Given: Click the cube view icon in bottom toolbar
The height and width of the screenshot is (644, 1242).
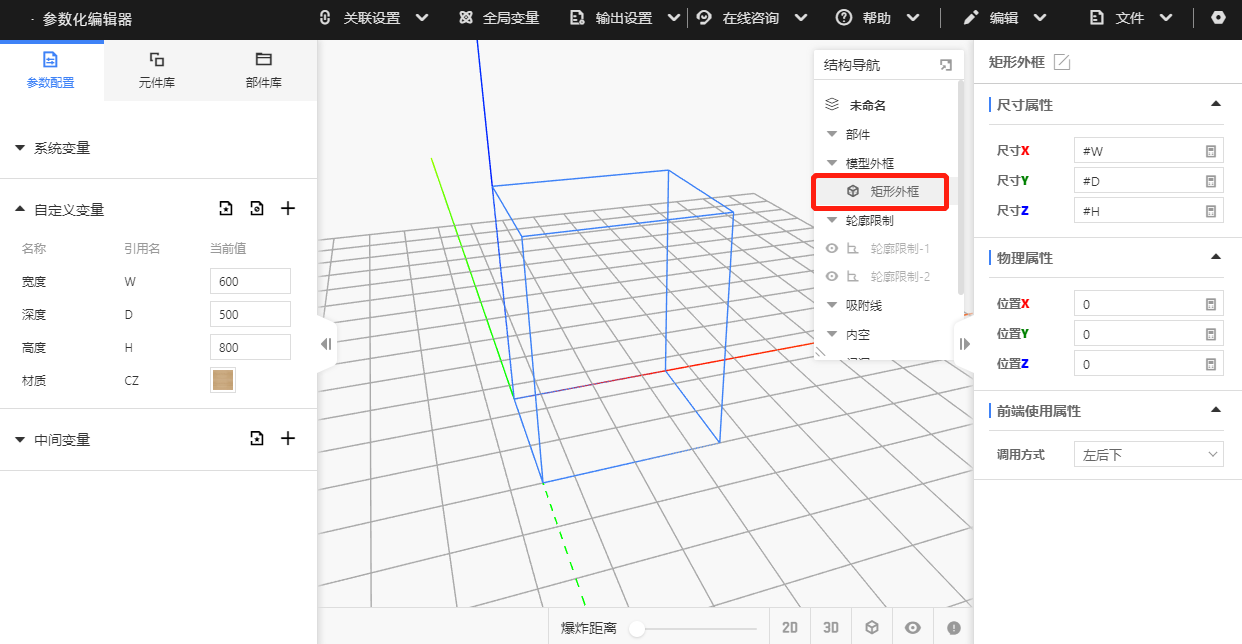Looking at the screenshot, I should click(x=872, y=627).
